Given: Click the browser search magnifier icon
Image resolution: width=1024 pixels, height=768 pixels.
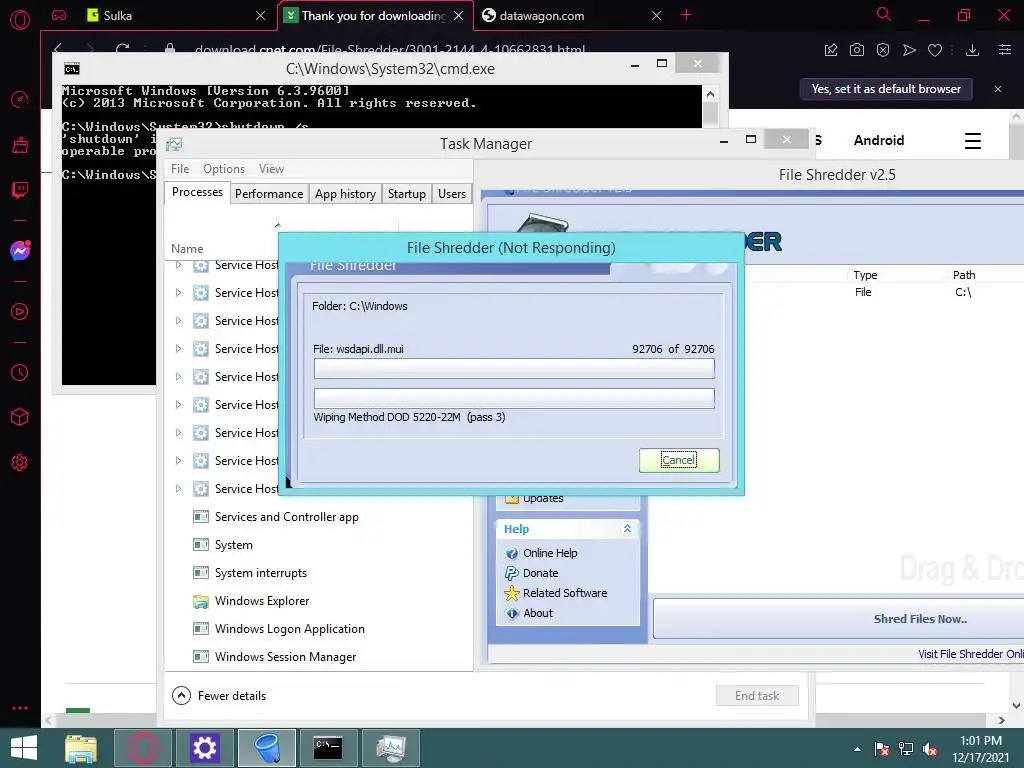Looking at the screenshot, I should point(884,14).
